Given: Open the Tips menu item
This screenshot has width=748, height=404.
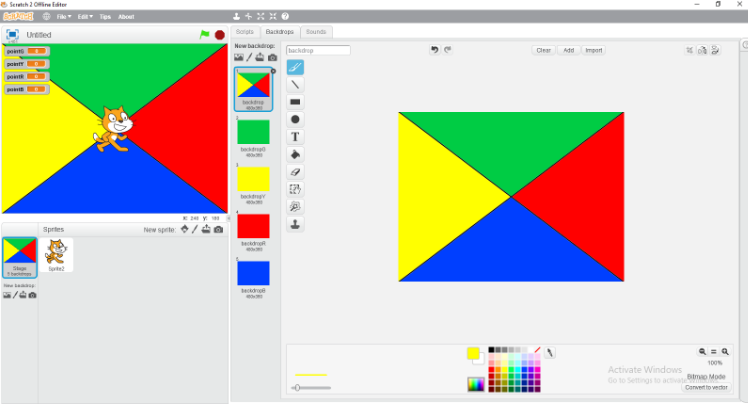Looking at the screenshot, I should [x=105, y=17].
